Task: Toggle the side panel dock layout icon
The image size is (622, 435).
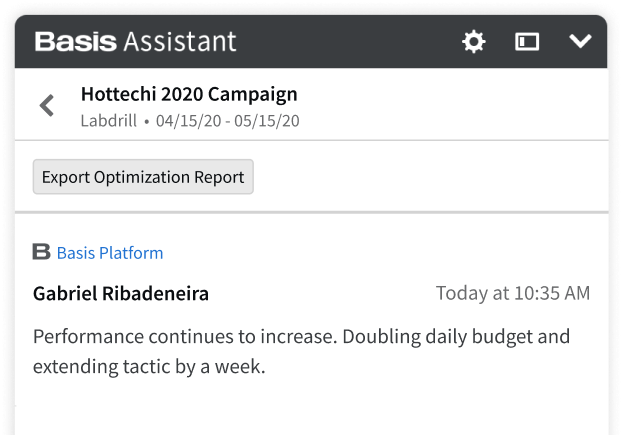Action: pyautogui.click(x=527, y=42)
